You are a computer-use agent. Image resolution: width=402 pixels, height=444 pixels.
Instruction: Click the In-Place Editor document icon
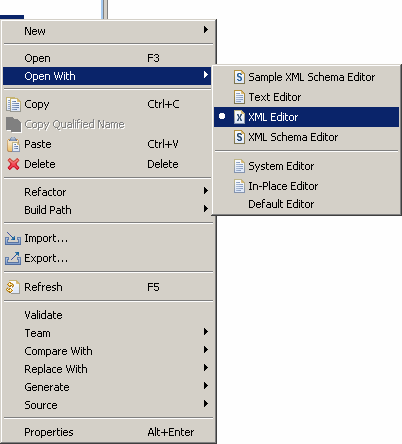pos(239,186)
